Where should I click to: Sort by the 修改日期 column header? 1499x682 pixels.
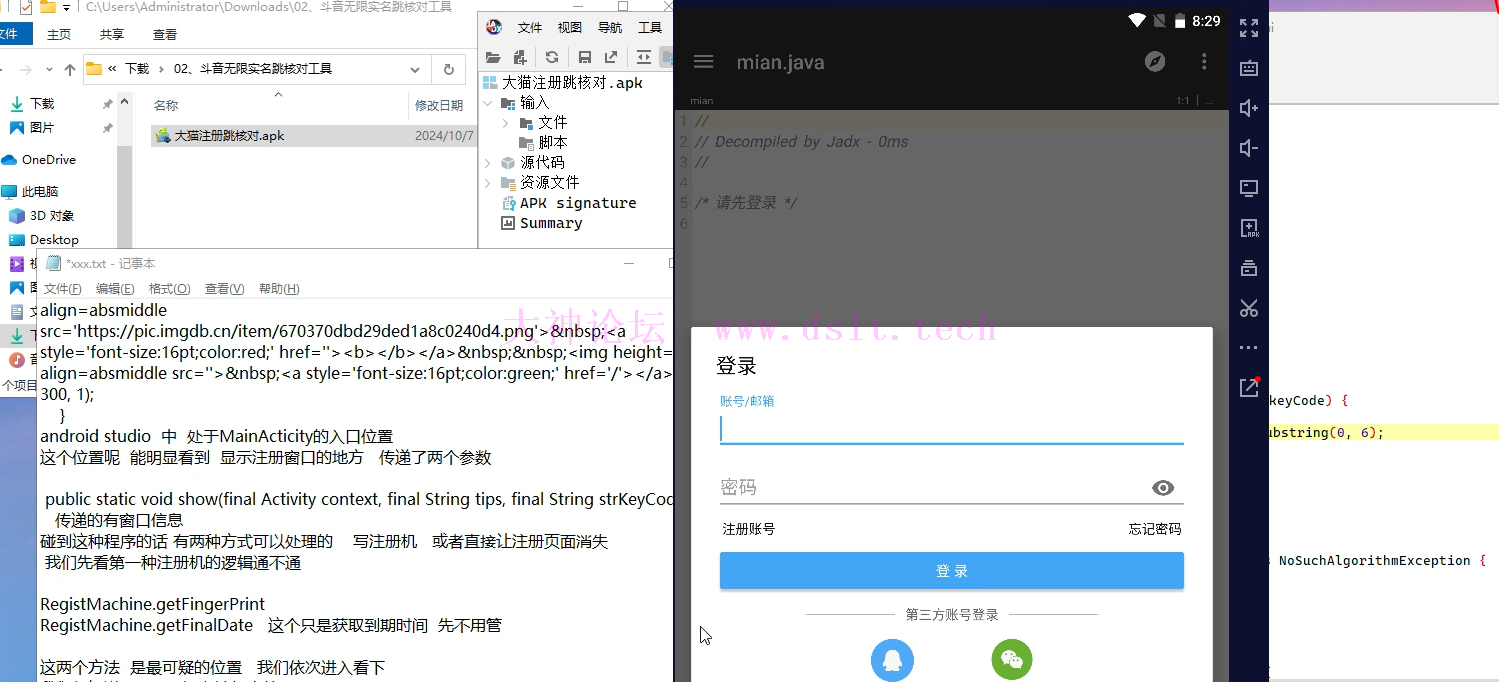click(x=439, y=105)
